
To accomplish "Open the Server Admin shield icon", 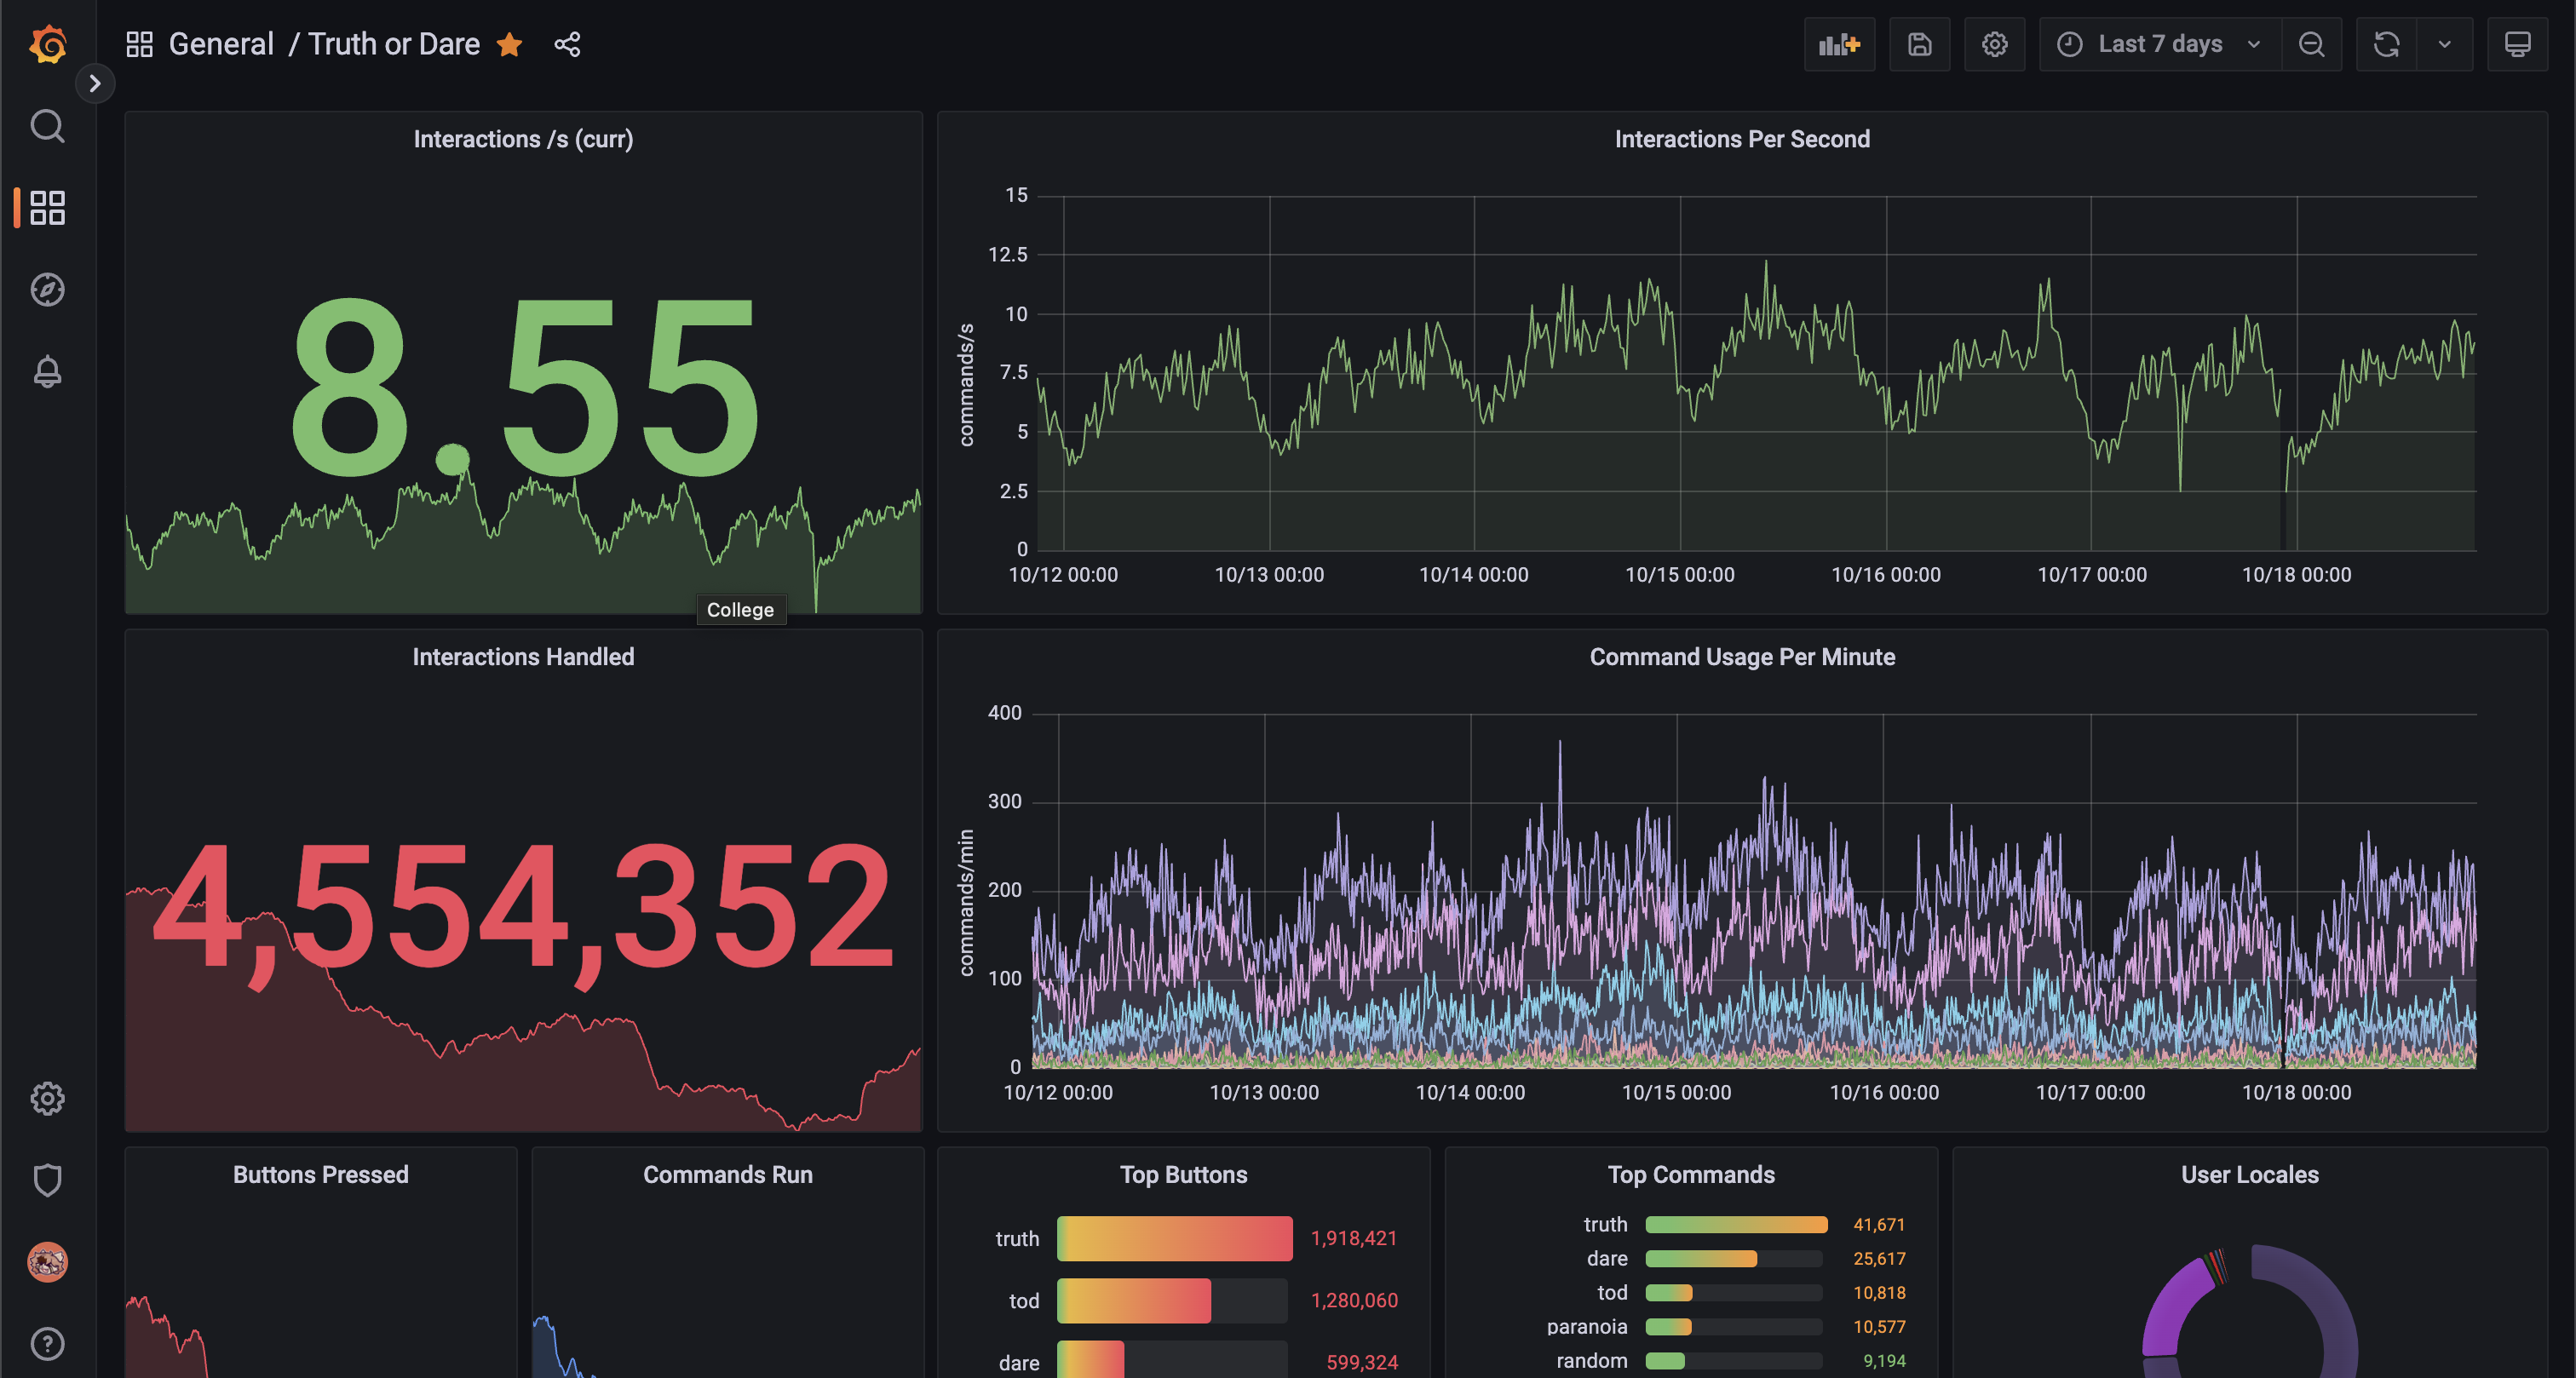I will pyautogui.click(x=47, y=1180).
